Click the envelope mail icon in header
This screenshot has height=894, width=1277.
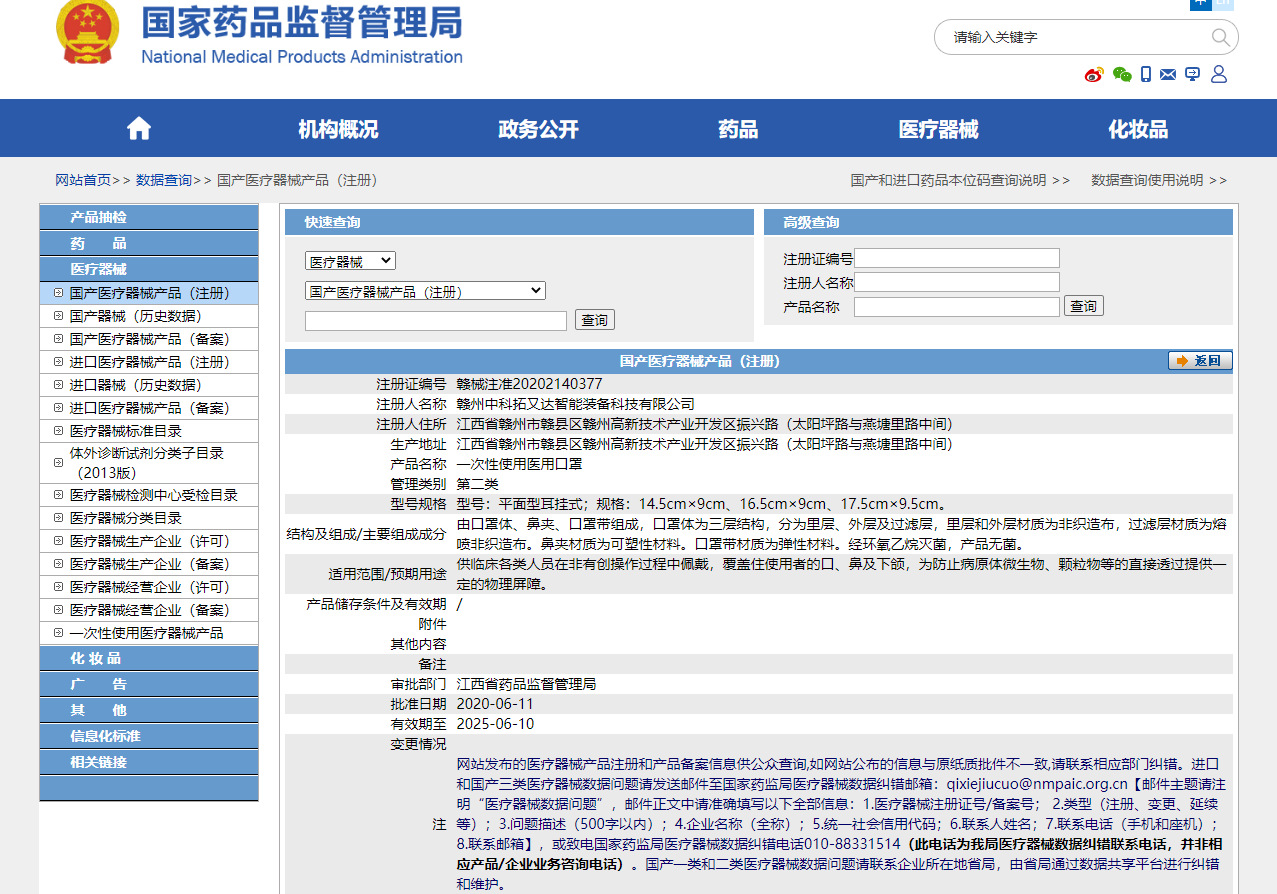[1168, 74]
